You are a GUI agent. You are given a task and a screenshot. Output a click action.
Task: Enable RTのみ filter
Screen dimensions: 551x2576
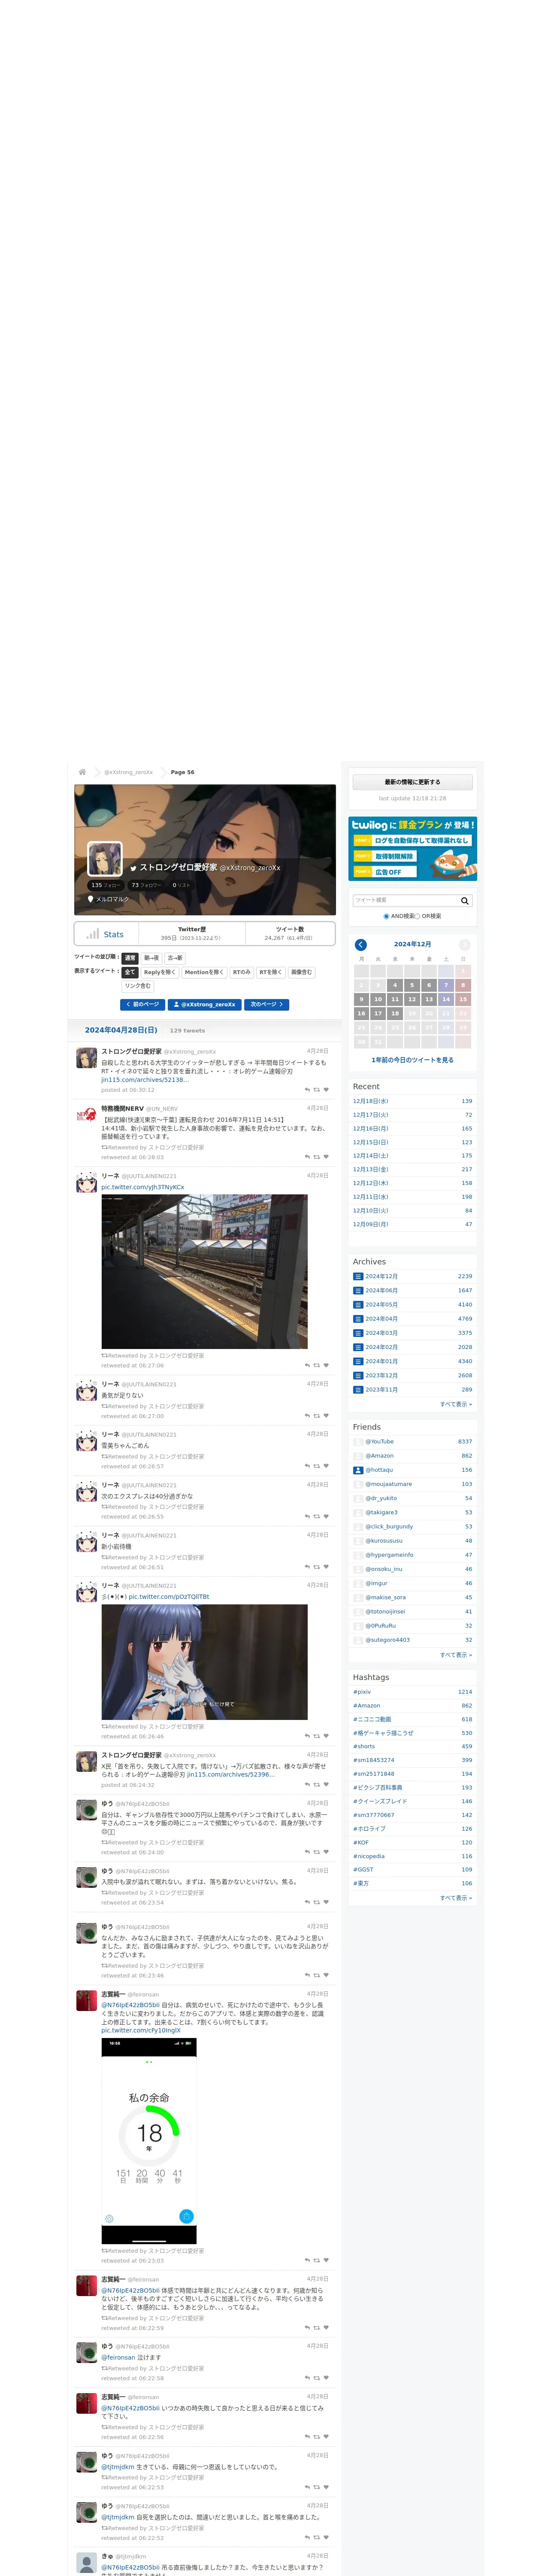[242, 972]
